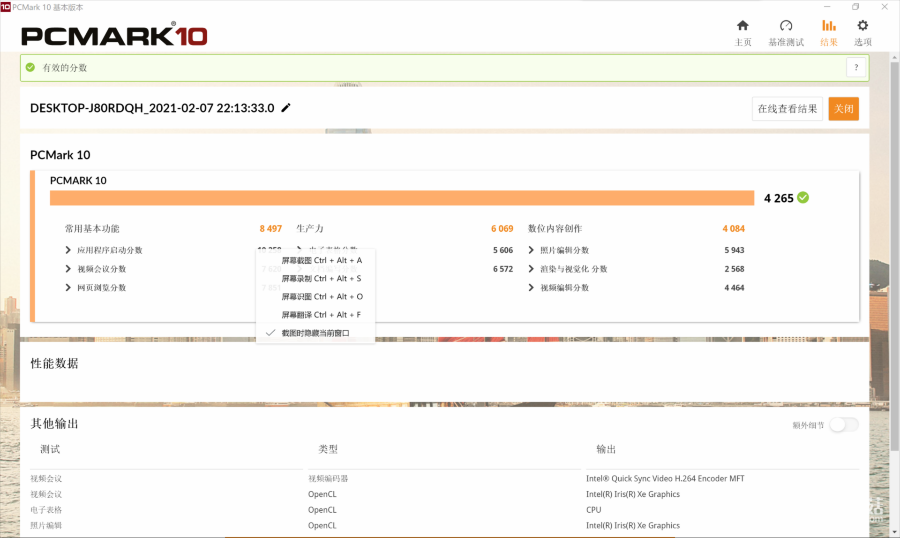Click the green check next to 有效的分数
The image size is (900, 538).
click(x=30, y=67)
